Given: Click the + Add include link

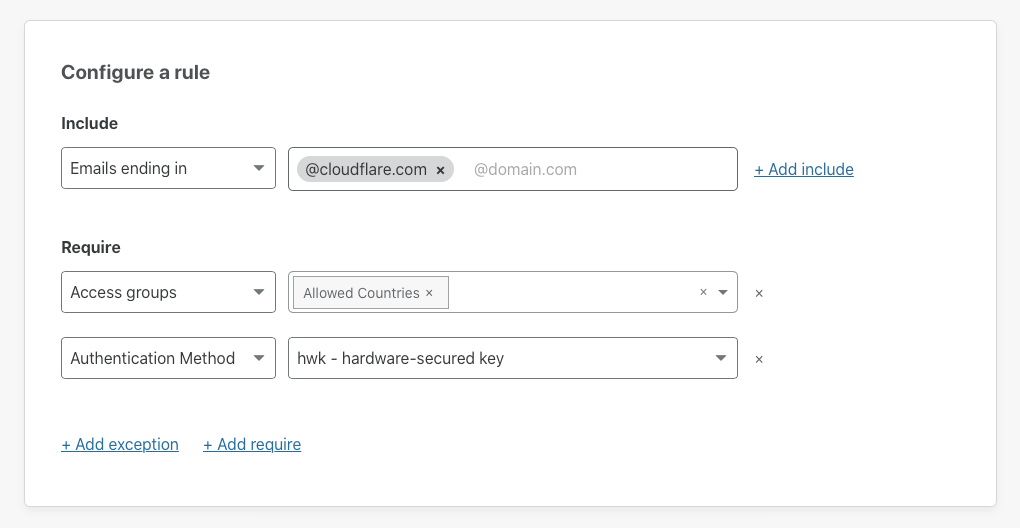Looking at the screenshot, I should 804,170.
